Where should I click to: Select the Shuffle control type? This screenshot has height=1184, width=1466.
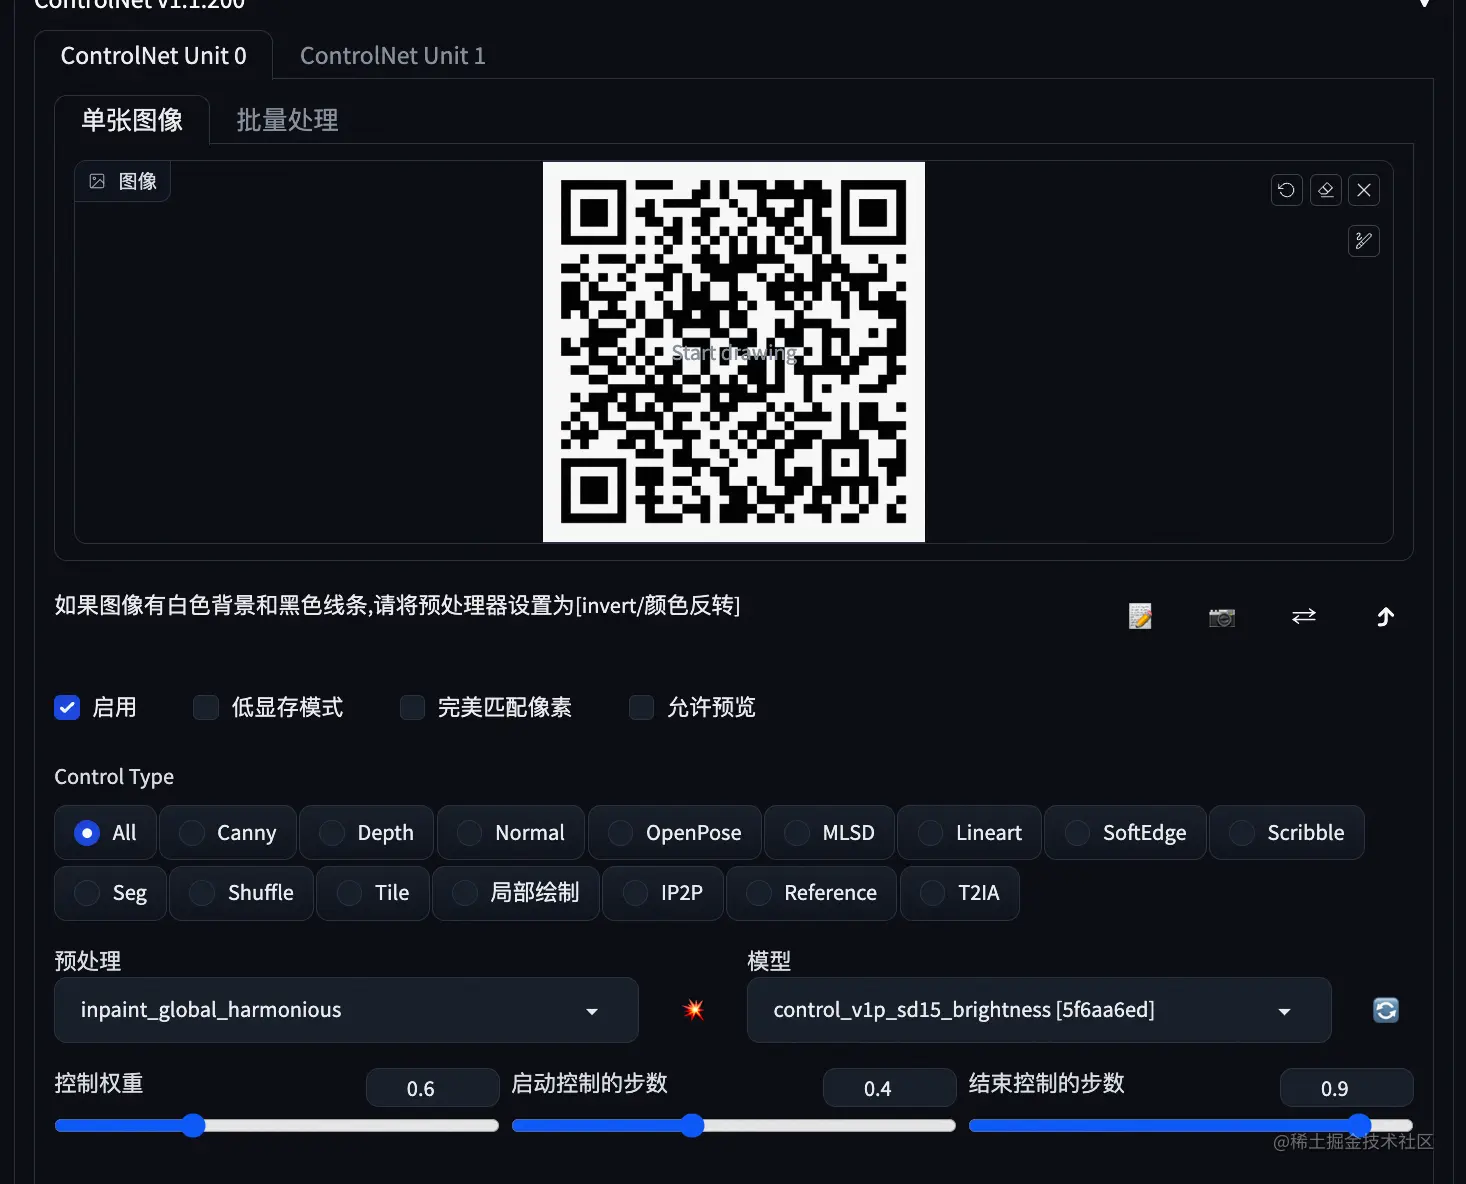tap(242, 893)
